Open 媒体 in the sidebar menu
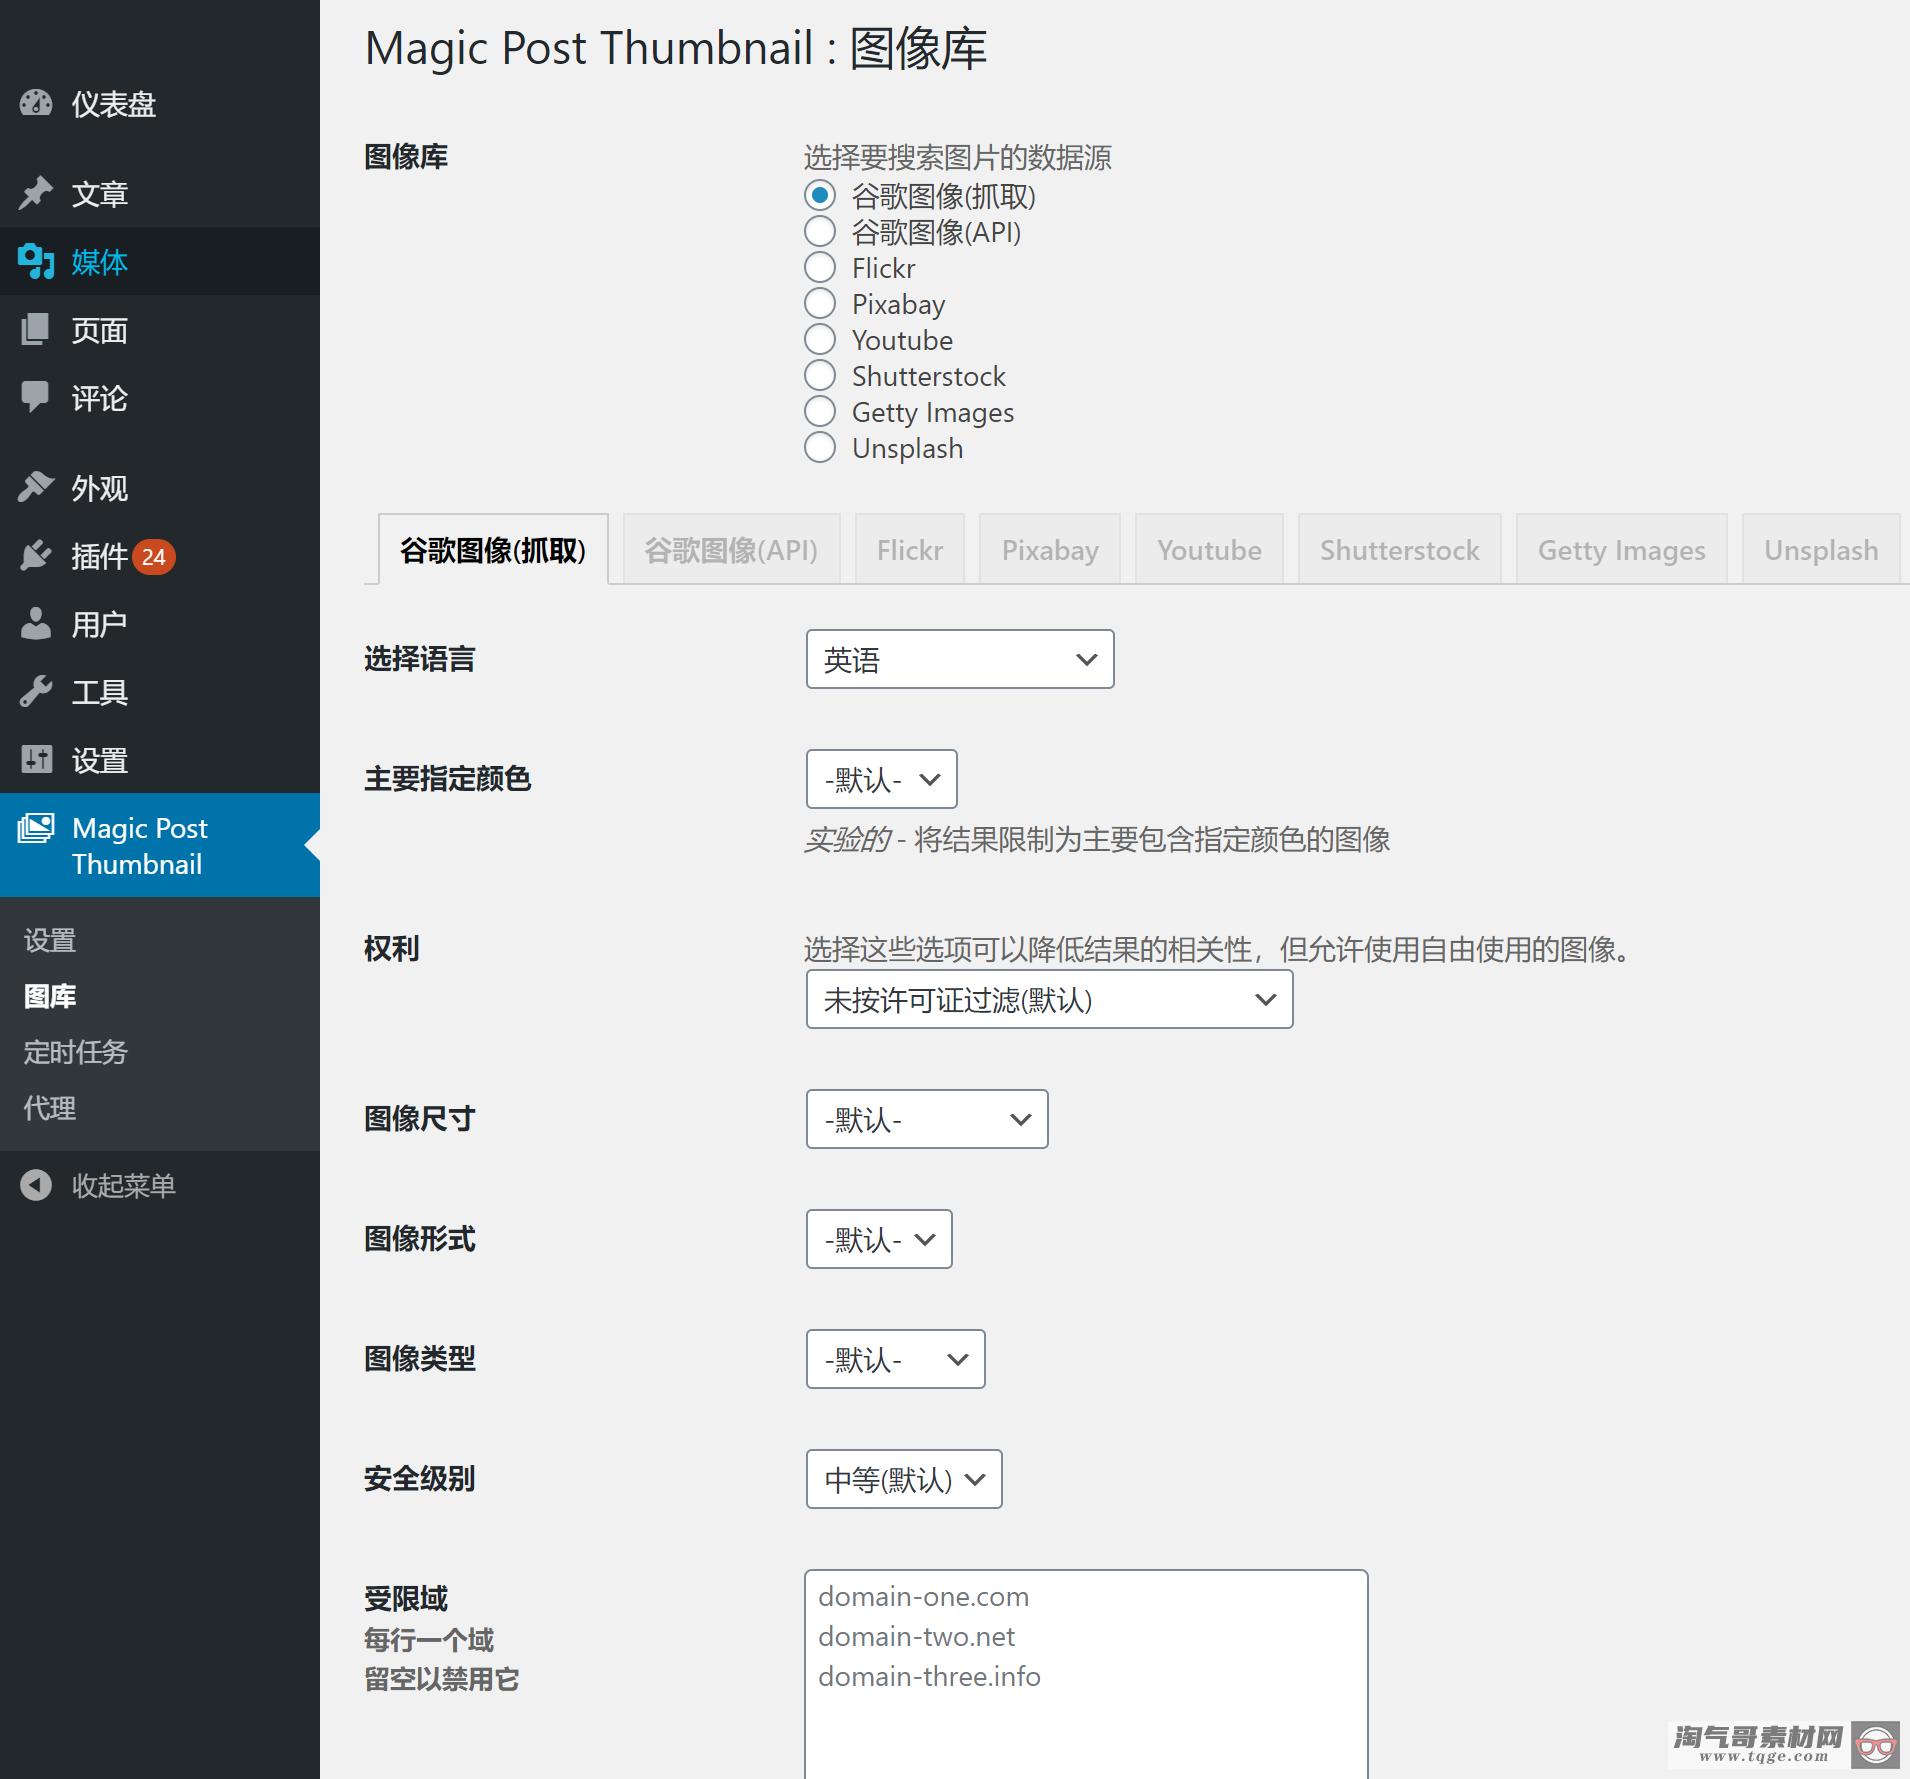This screenshot has height=1779, width=1910. (x=160, y=261)
